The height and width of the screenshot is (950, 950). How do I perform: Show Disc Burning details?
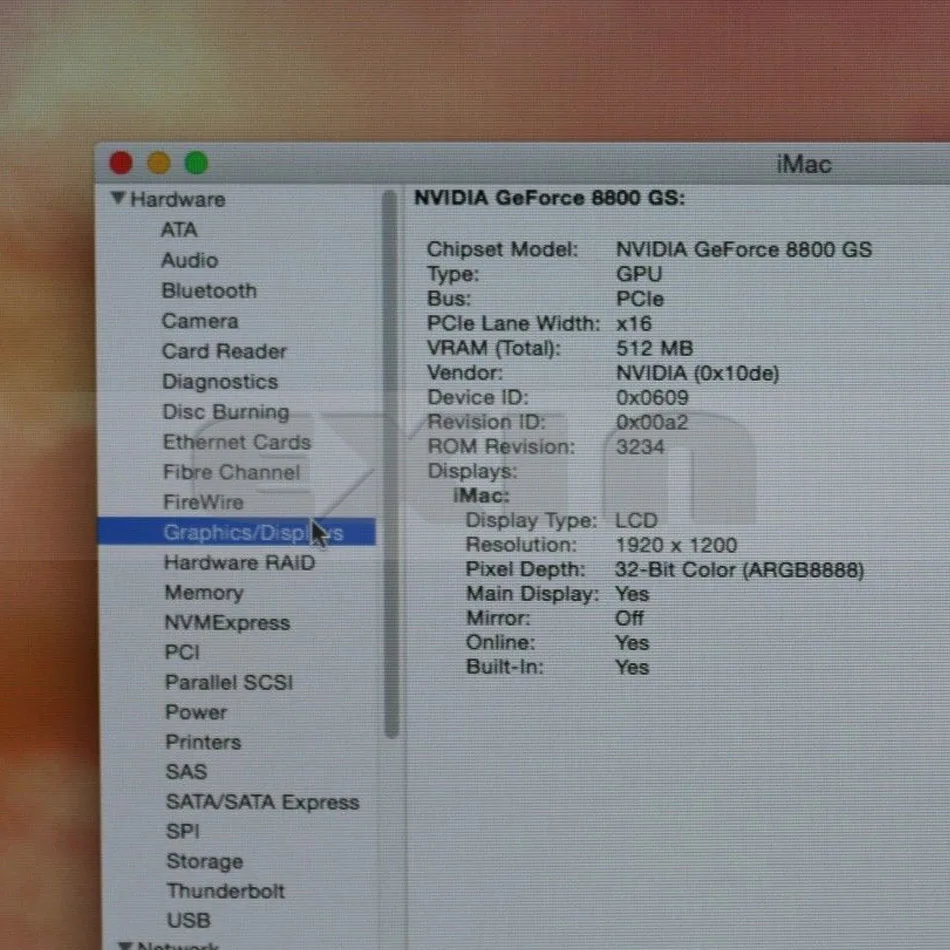point(225,411)
